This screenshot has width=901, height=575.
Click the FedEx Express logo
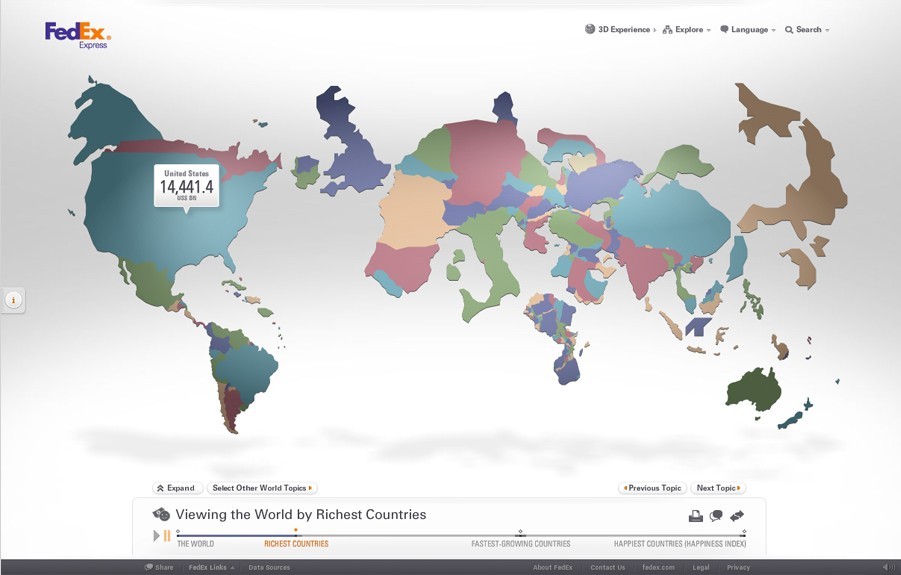(77, 35)
